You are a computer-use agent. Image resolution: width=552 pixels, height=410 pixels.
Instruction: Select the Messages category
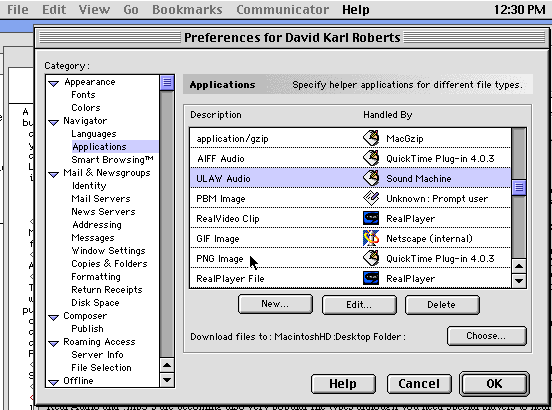[x=93, y=238]
